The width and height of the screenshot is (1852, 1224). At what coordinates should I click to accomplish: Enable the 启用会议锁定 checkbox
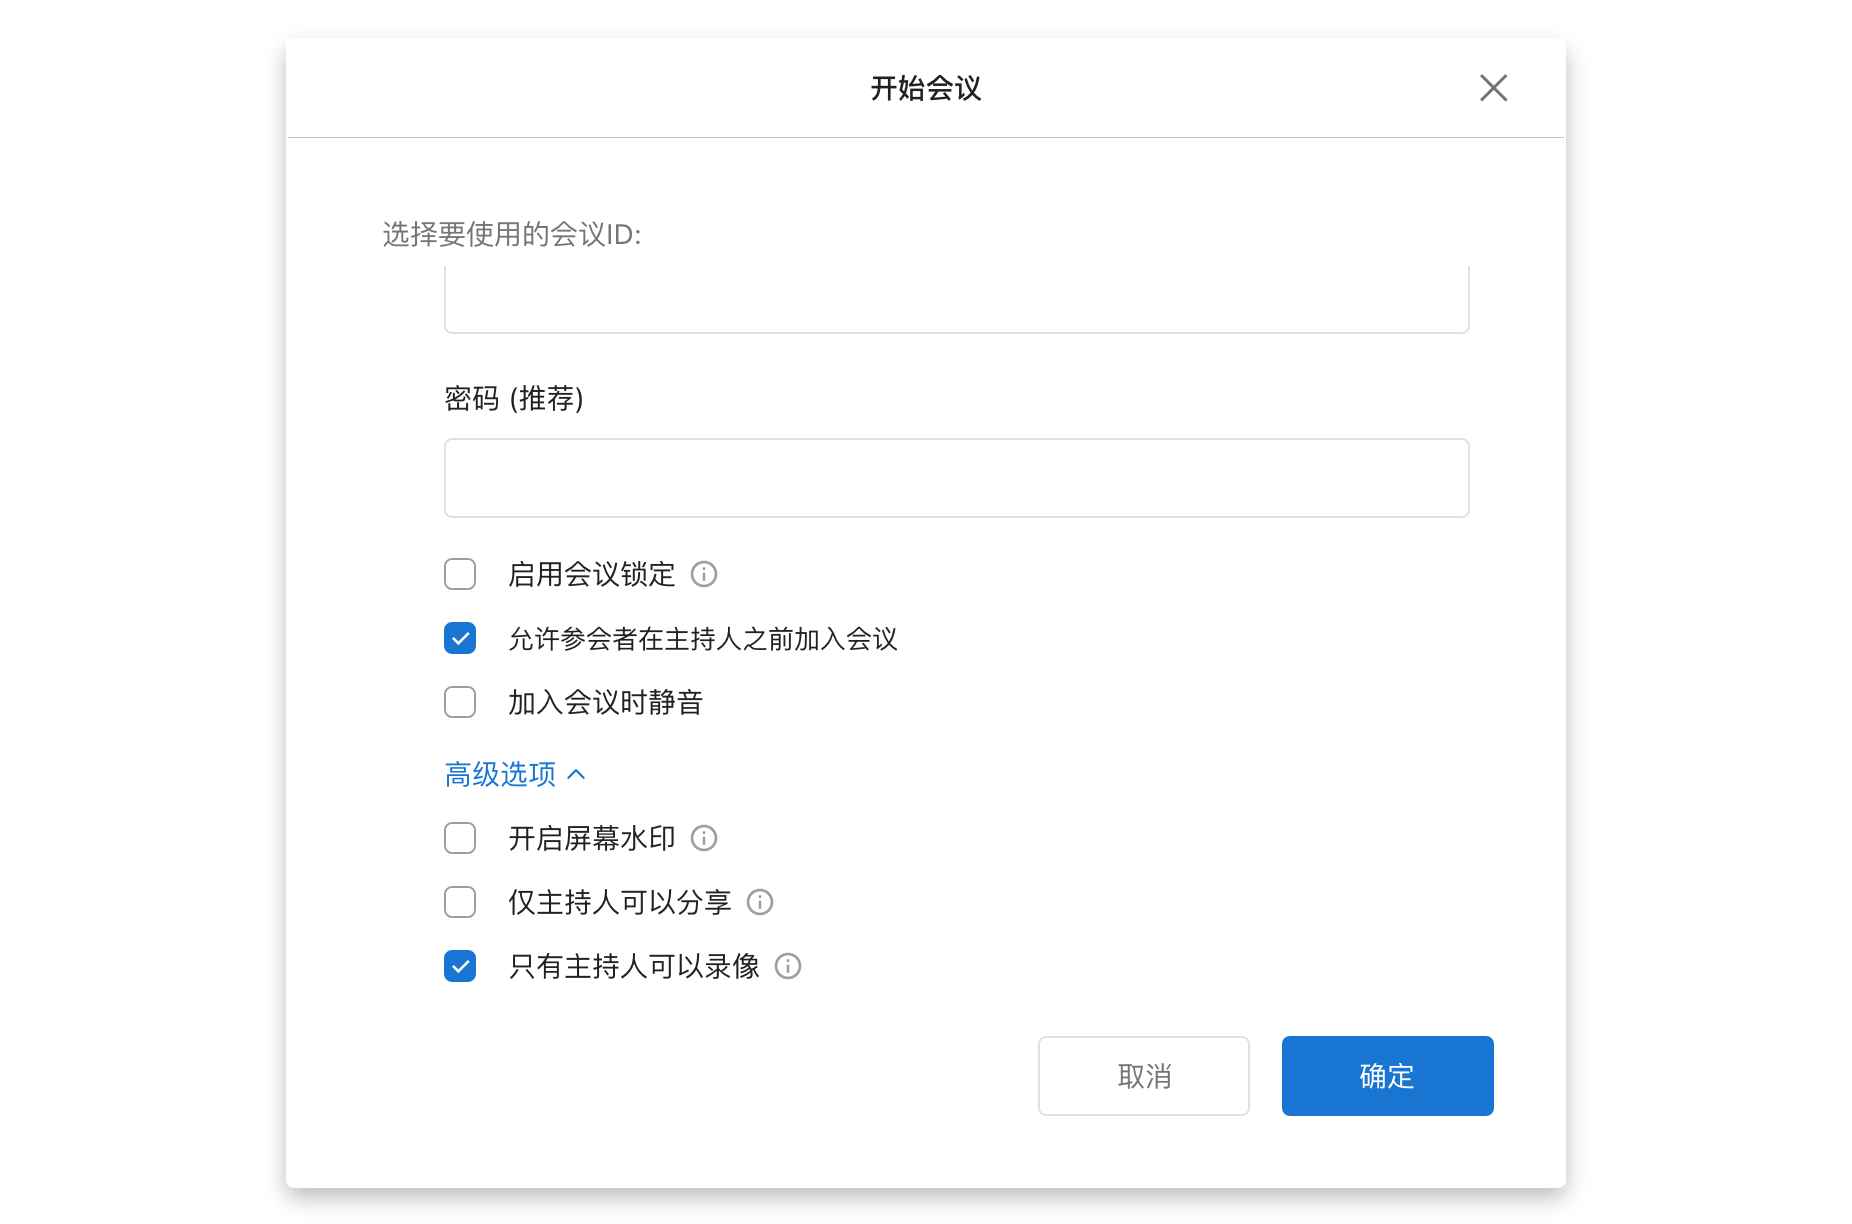460,574
